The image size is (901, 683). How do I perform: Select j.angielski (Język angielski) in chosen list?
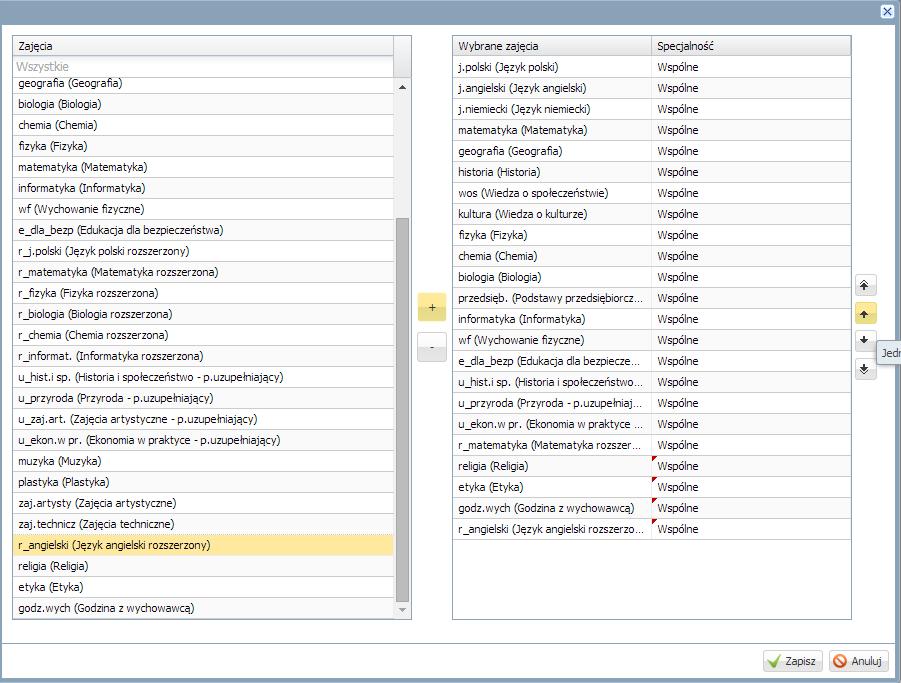652,88
